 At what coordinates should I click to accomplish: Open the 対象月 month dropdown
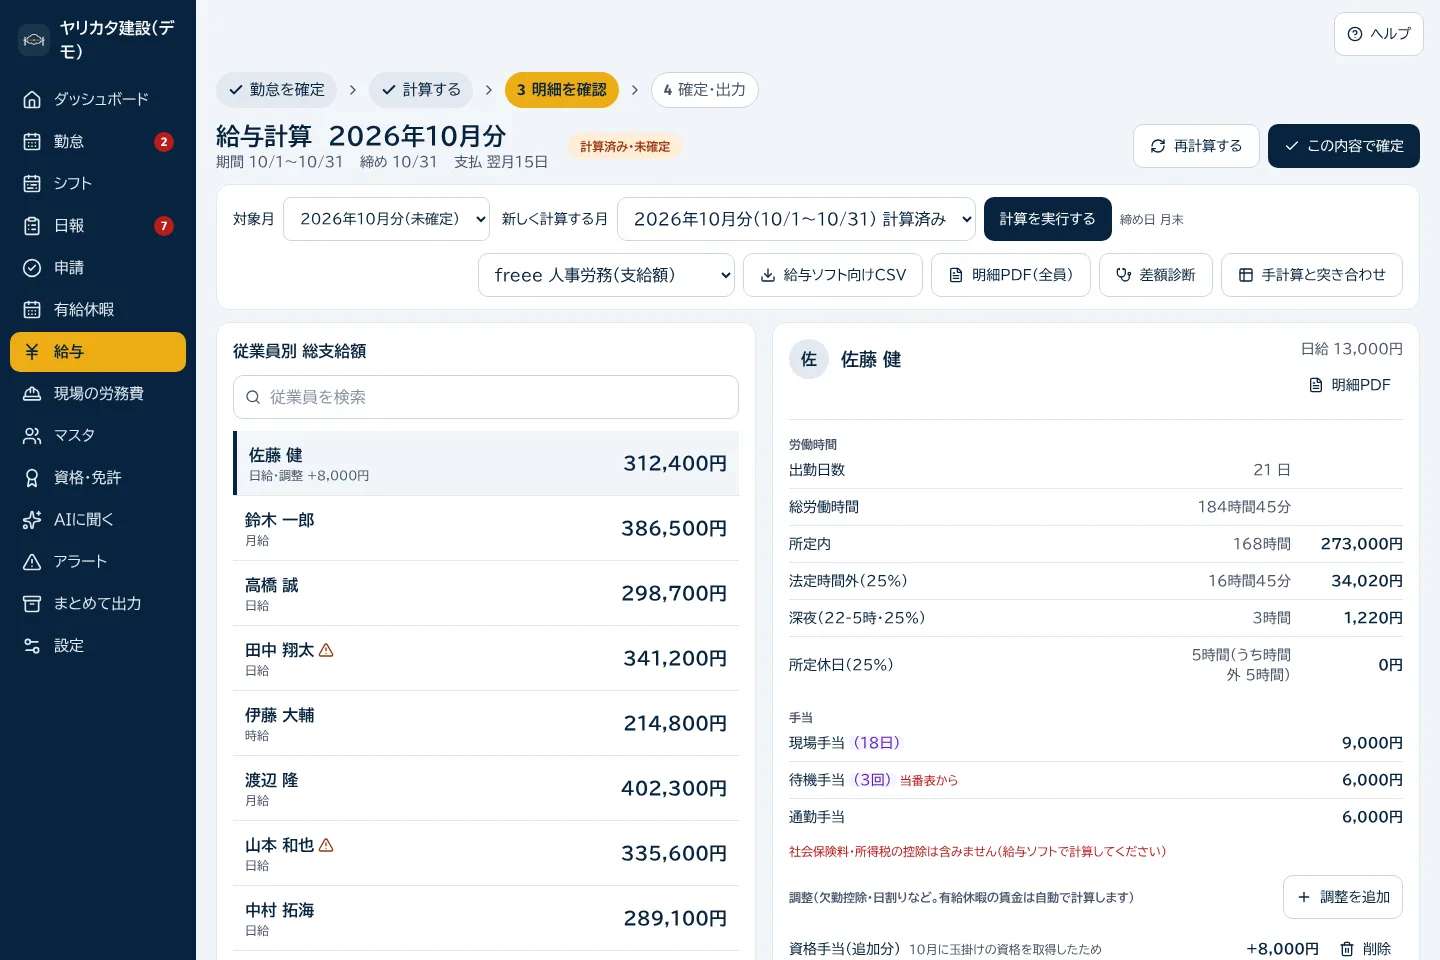[x=386, y=219]
